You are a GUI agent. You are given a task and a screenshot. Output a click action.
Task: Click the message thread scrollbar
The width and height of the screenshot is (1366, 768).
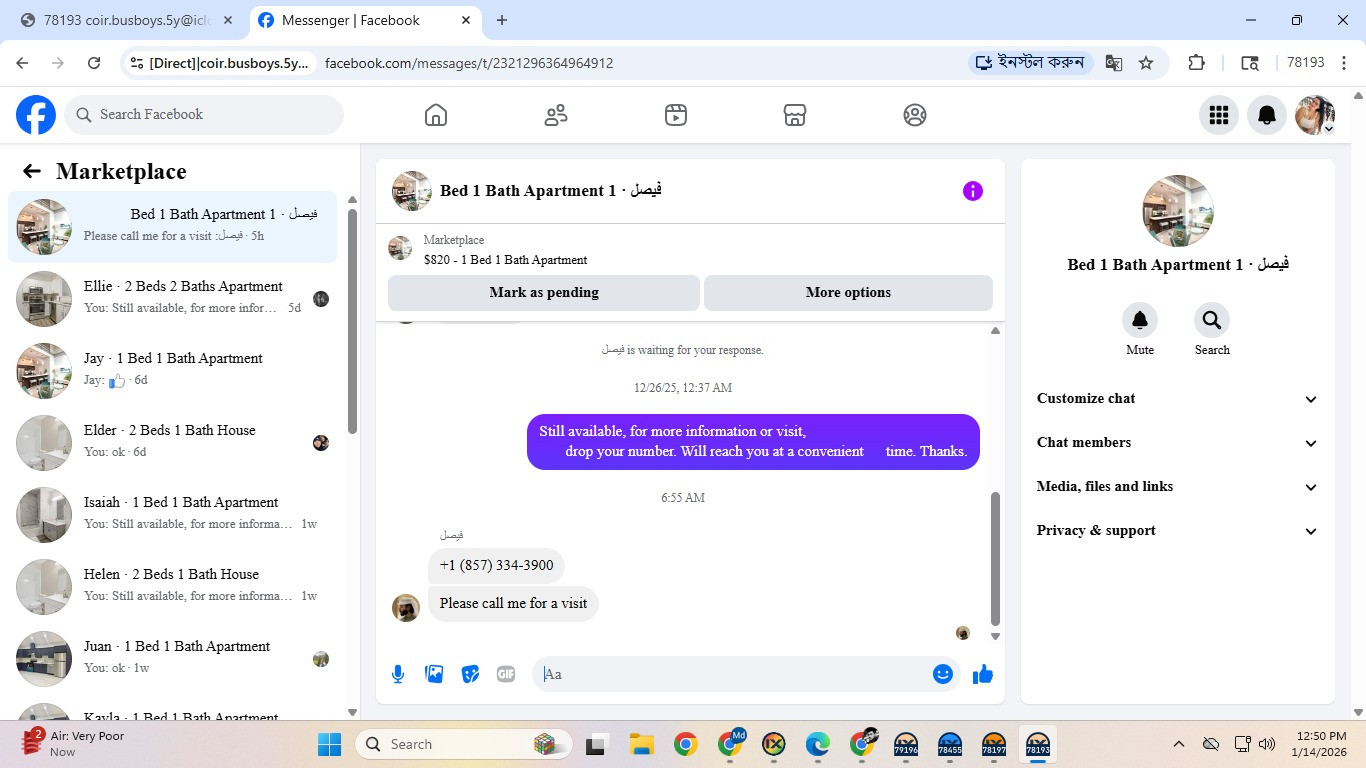[995, 558]
